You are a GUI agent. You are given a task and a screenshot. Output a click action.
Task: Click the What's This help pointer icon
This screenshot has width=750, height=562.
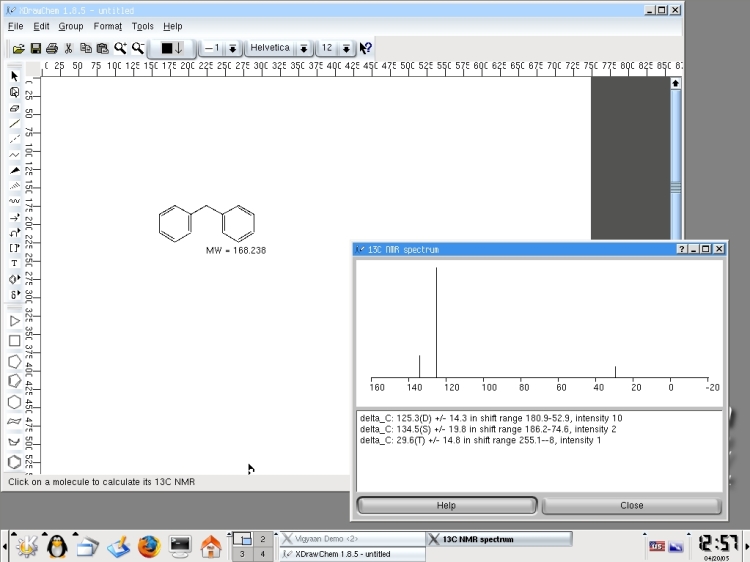coord(366,48)
